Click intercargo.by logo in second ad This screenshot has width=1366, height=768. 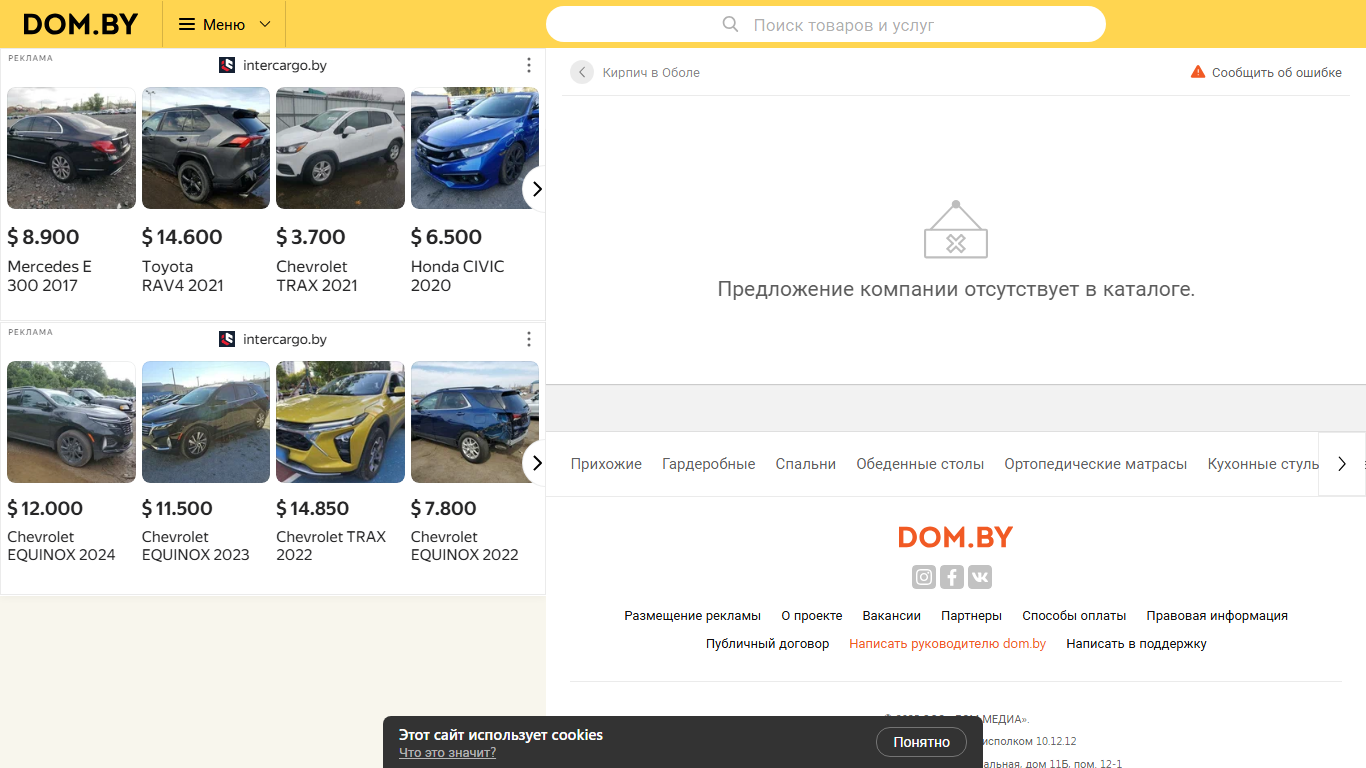point(227,339)
